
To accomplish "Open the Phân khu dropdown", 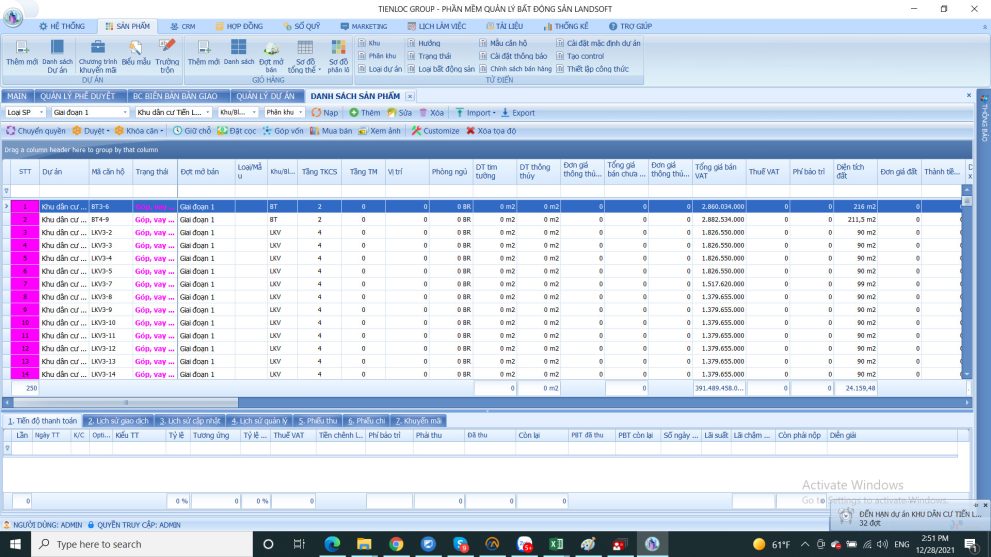I will click(x=303, y=113).
